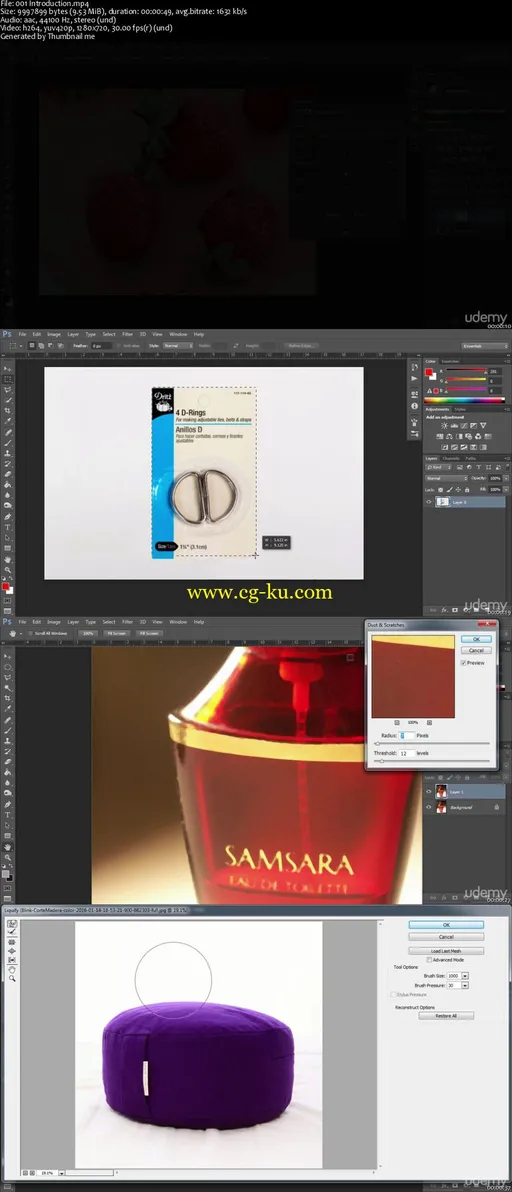The width and height of the screenshot is (512, 1192).
Task: Click Cancel in Dust & Scratches dialog
Action: coord(476,651)
